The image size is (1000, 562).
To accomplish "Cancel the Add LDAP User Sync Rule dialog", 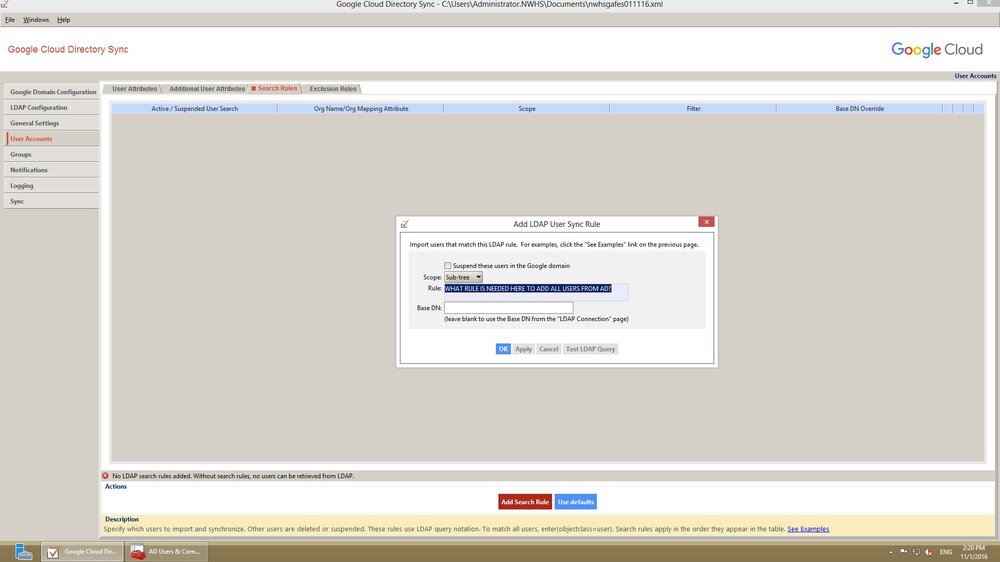I will 548,349.
